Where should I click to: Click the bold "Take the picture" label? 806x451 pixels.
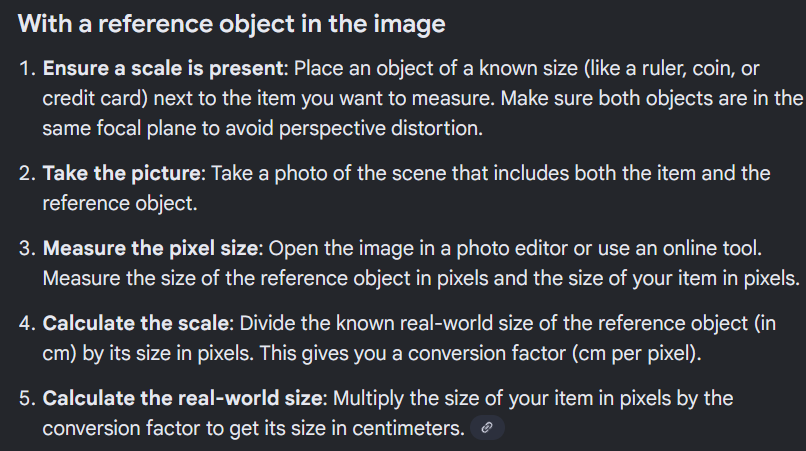click(123, 174)
